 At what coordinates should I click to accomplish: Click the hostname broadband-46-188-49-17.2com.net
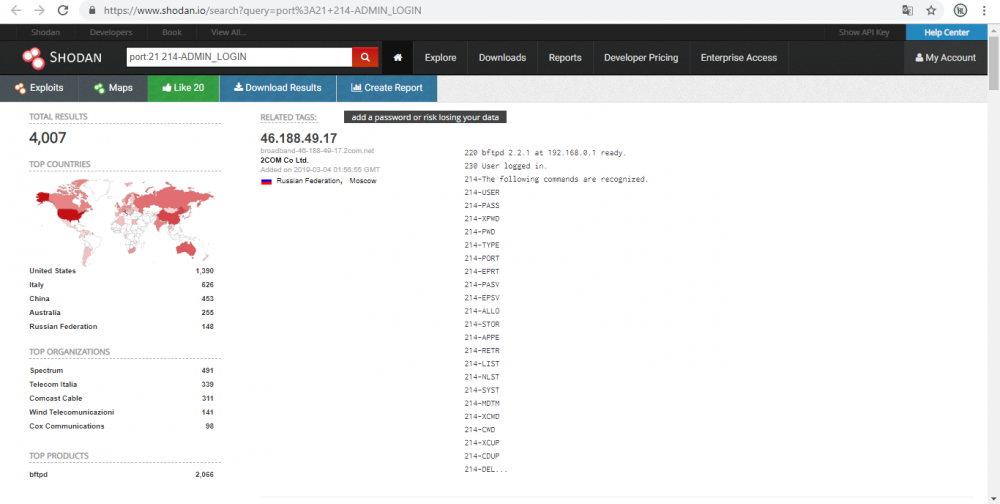click(317, 151)
